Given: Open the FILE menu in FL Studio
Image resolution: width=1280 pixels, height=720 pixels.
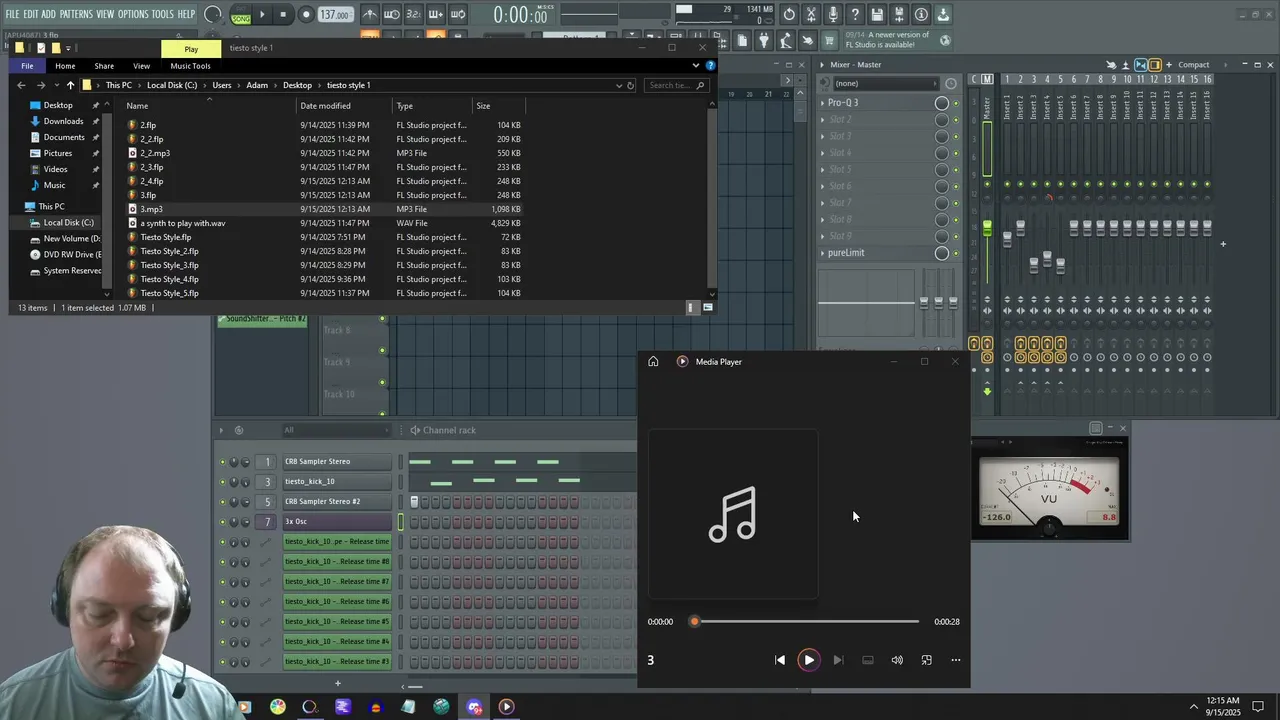Looking at the screenshot, I should tap(12, 14).
